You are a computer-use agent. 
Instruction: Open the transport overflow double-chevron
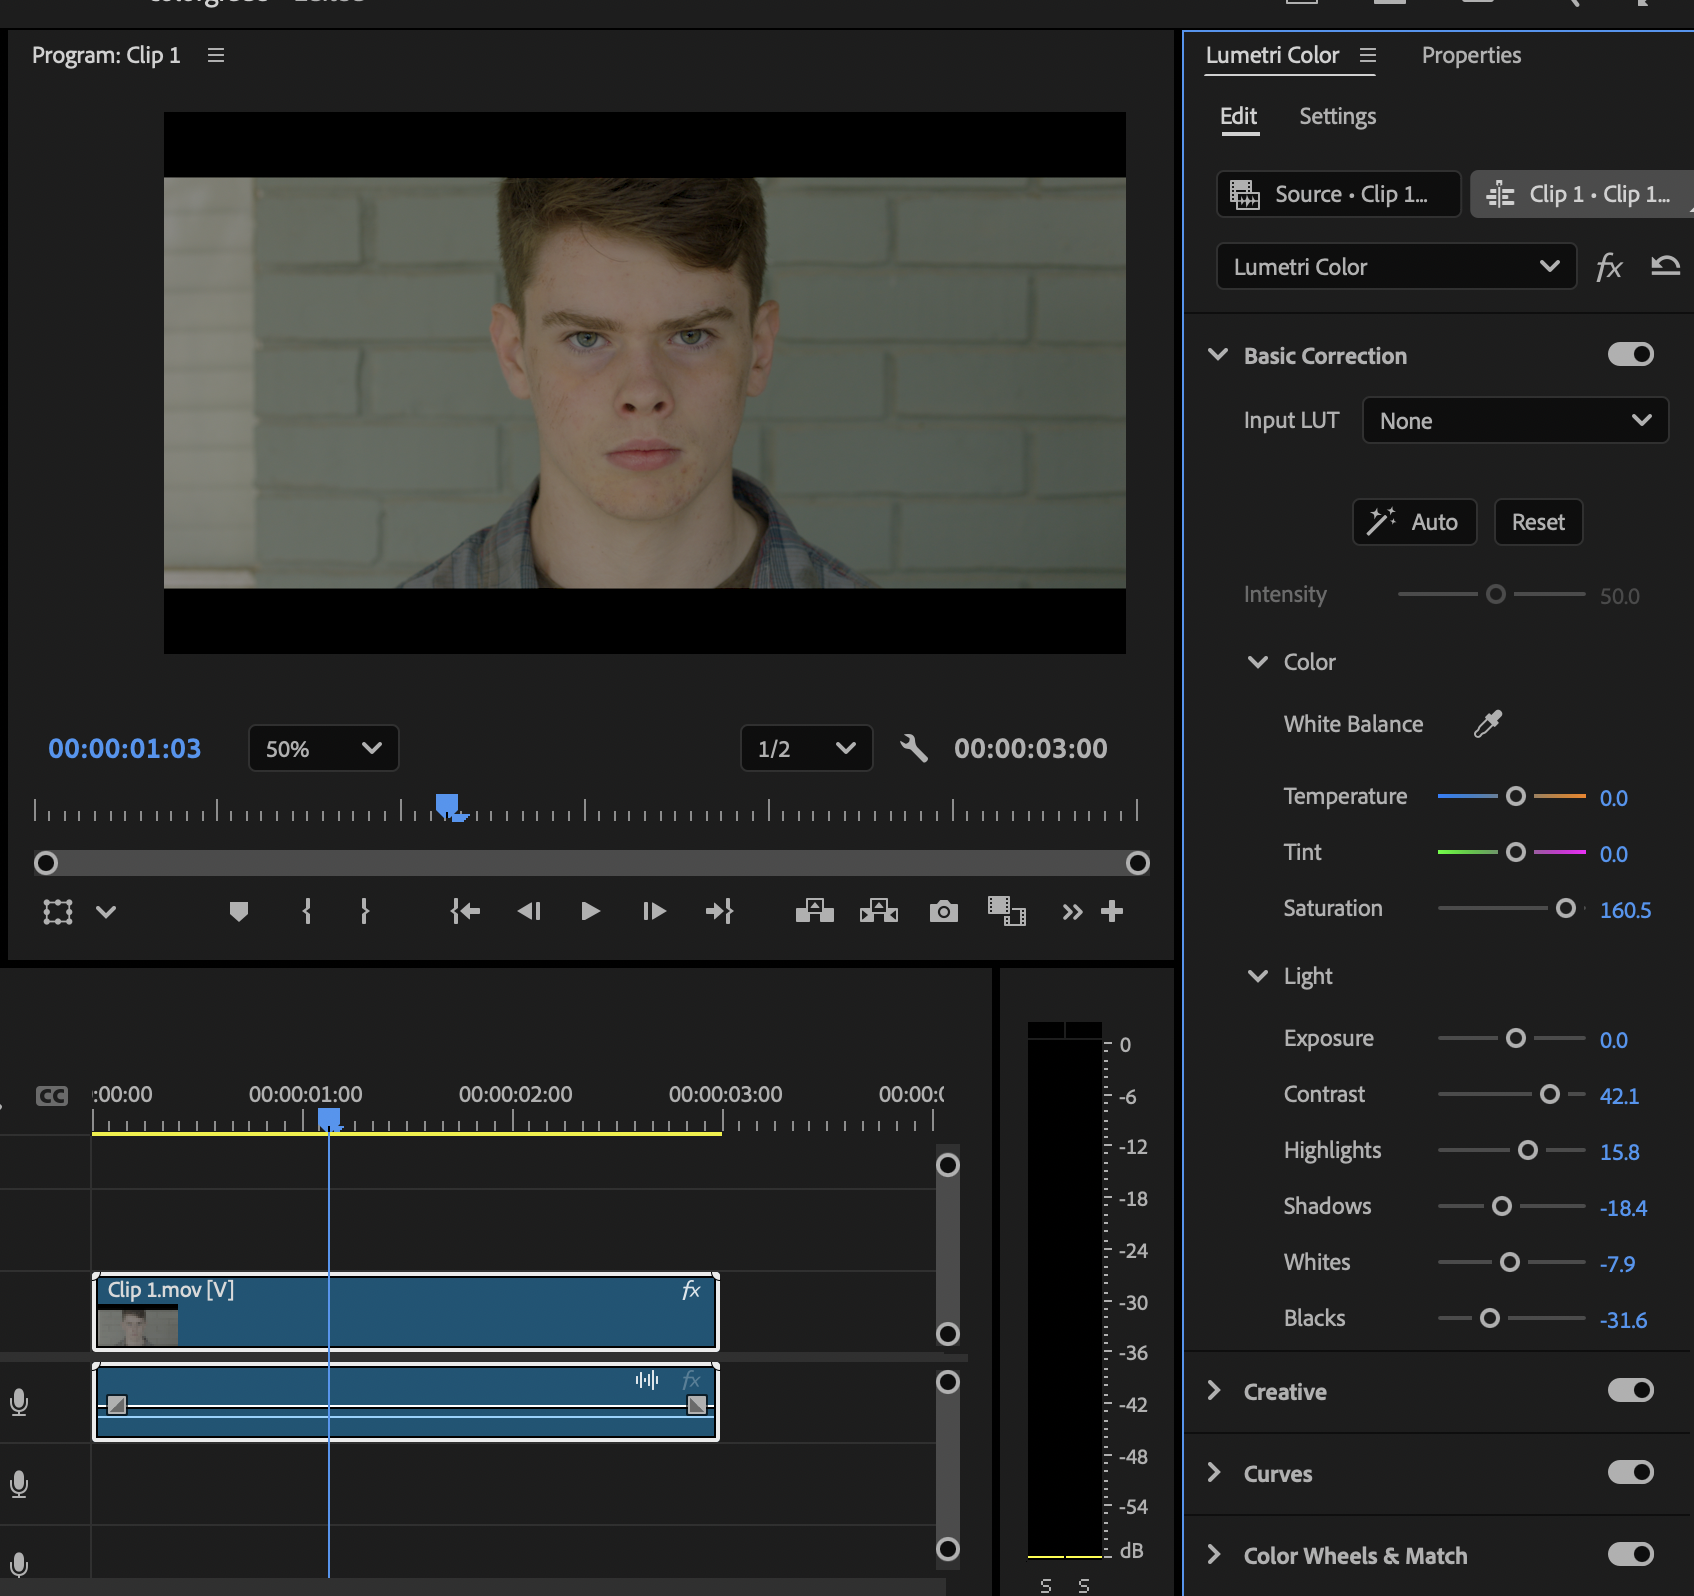1072,912
